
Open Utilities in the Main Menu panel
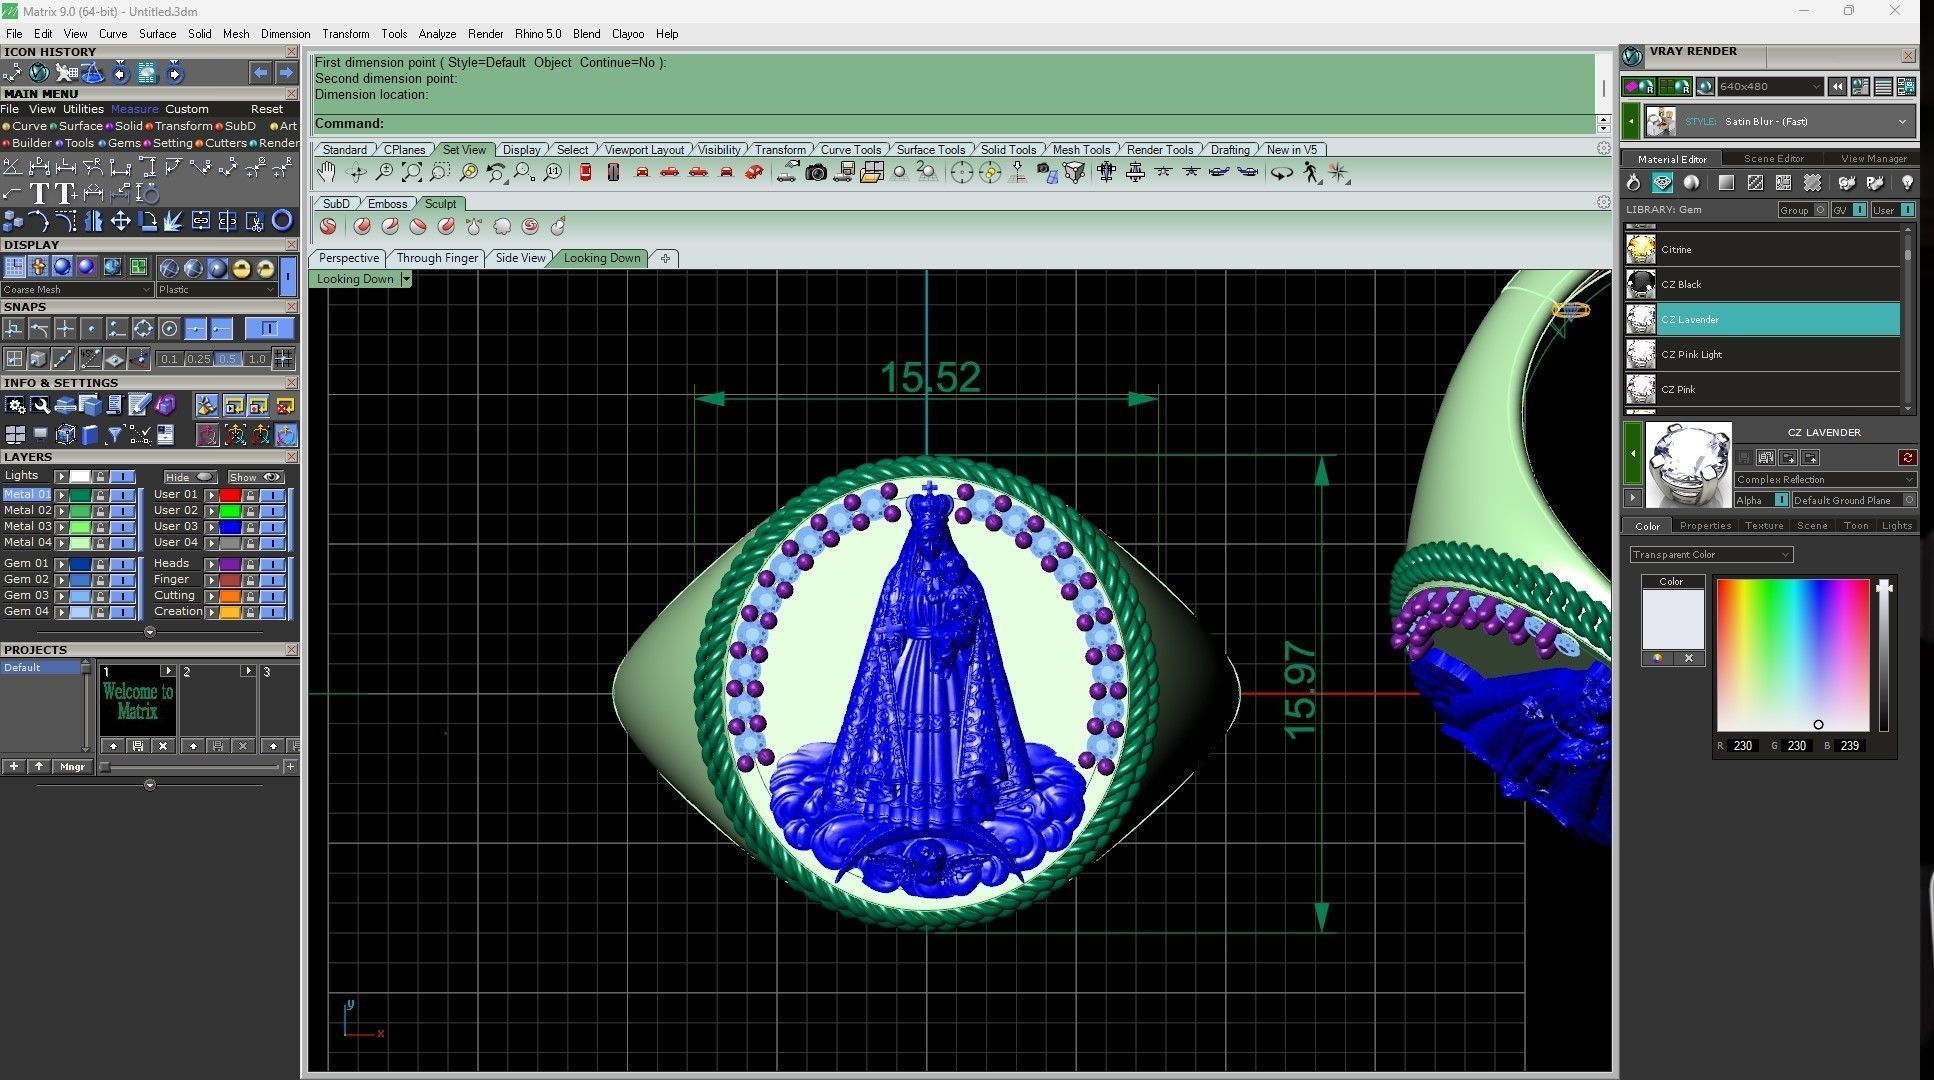click(83, 109)
